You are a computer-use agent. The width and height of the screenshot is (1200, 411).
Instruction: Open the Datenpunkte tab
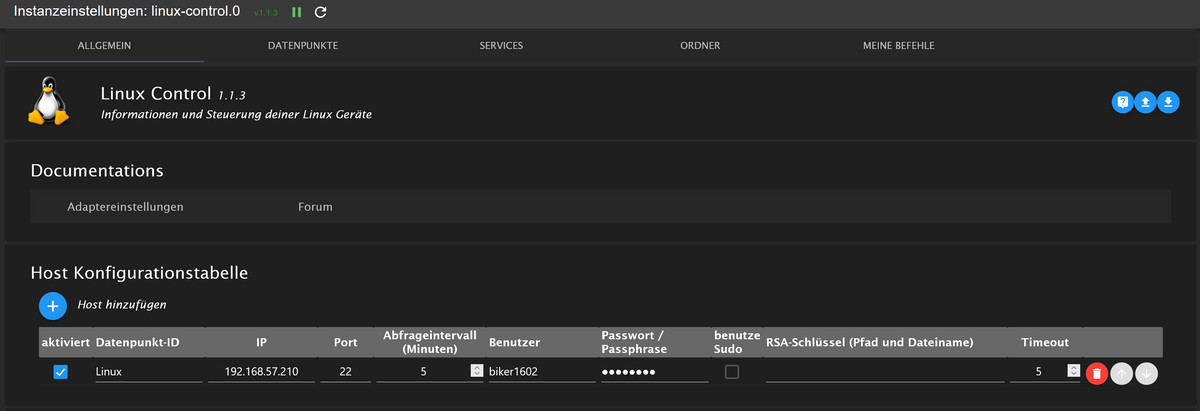point(303,46)
